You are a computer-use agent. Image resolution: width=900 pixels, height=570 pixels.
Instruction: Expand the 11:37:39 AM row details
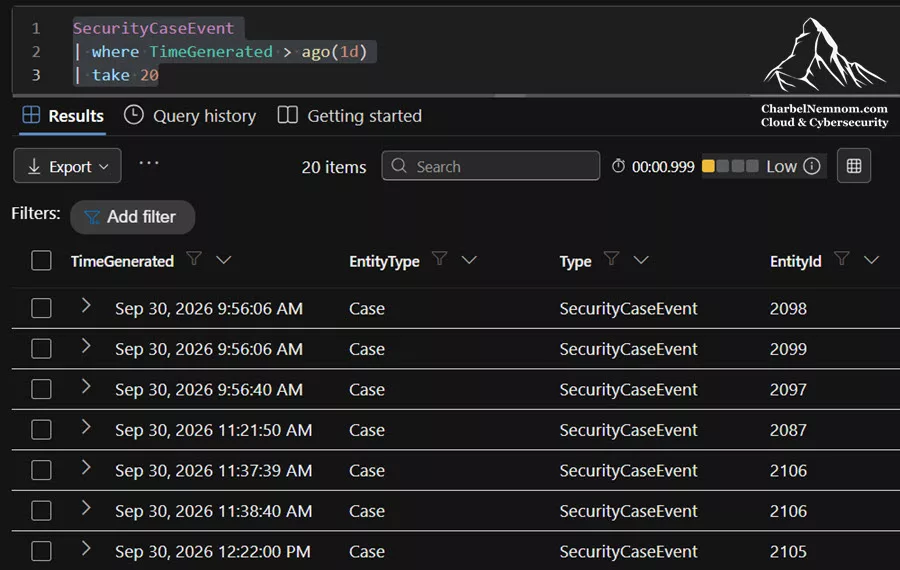pyautogui.click(x=86, y=467)
